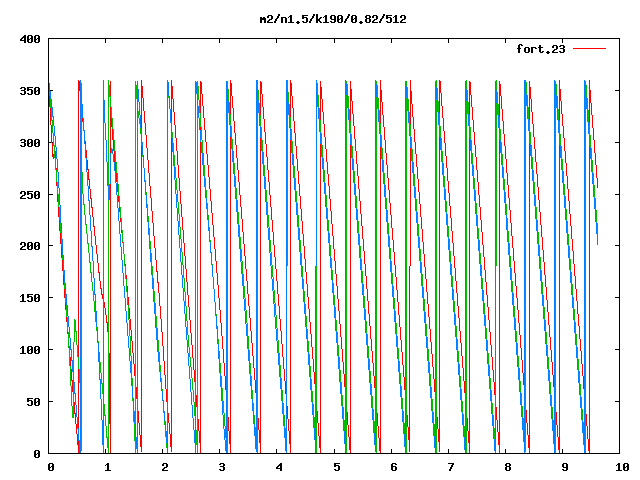Click x-axis label 1

click(x=108, y=467)
